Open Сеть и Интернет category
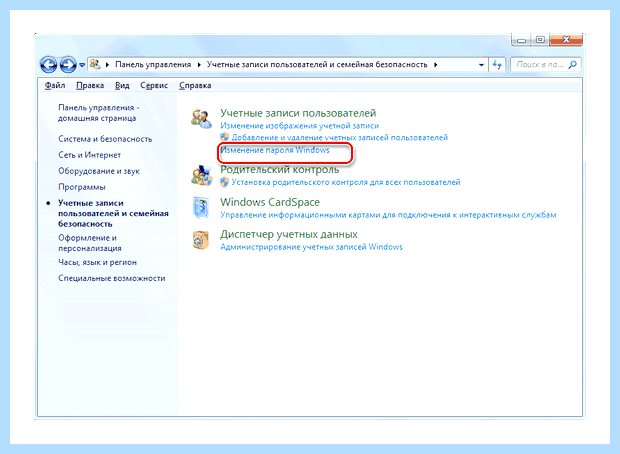620x454 pixels. click(89, 155)
